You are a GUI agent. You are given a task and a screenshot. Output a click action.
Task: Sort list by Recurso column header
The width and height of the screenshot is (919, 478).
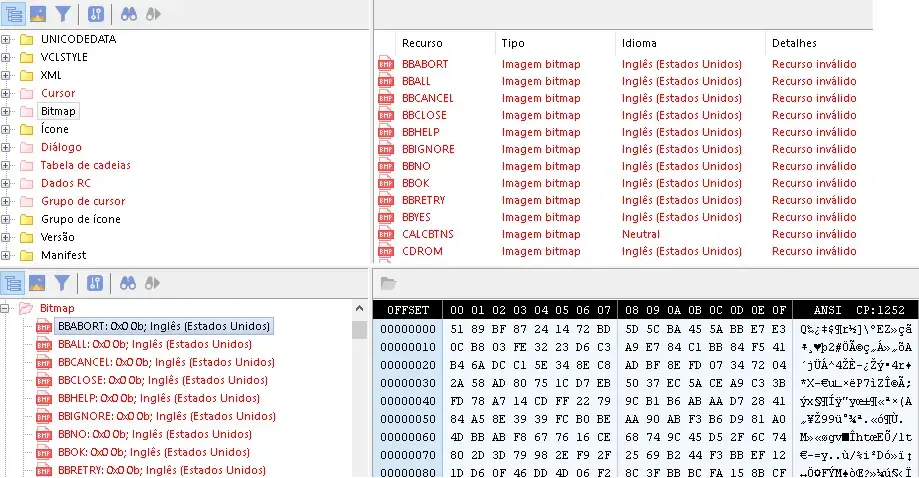coord(422,43)
